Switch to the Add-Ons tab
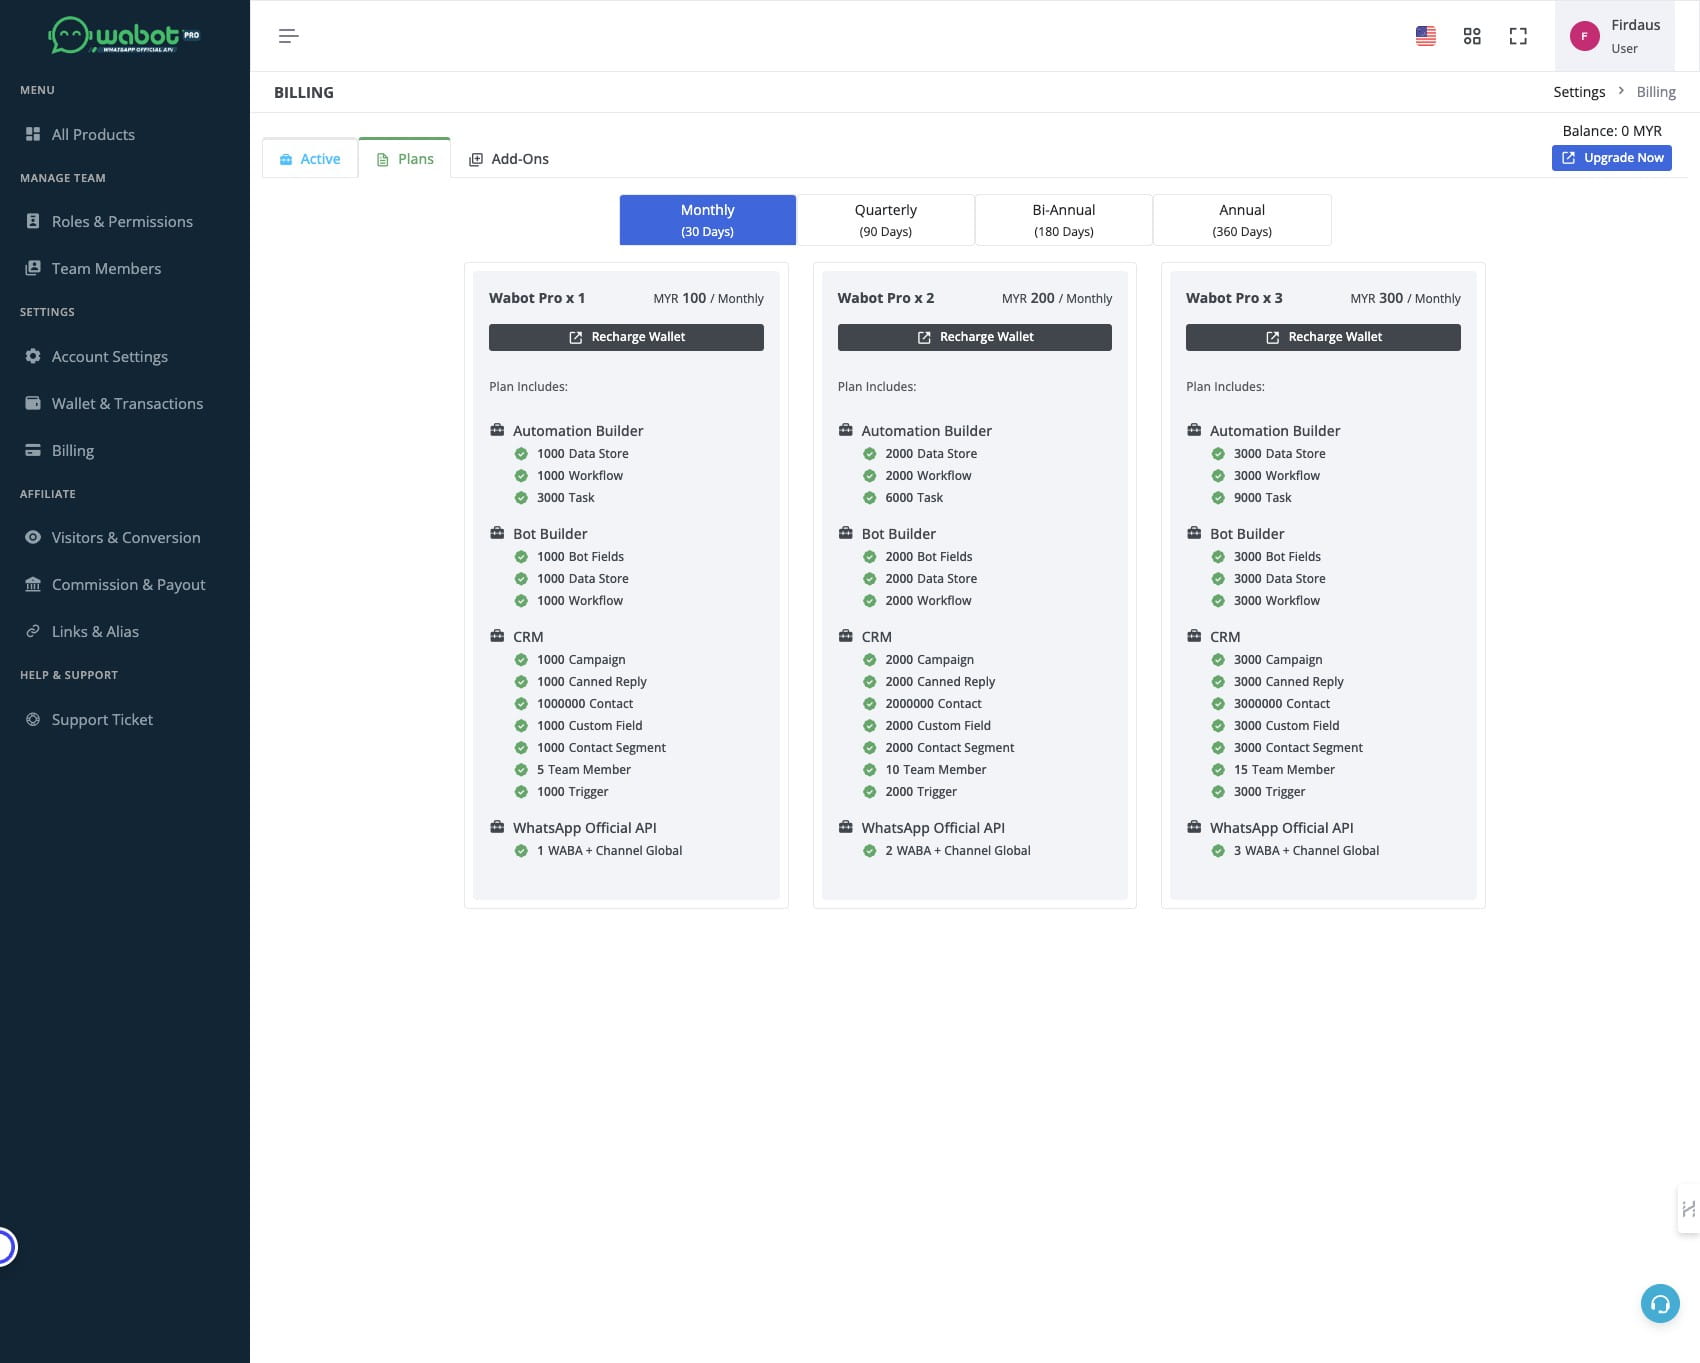The height and width of the screenshot is (1363, 1700). coord(509,159)
